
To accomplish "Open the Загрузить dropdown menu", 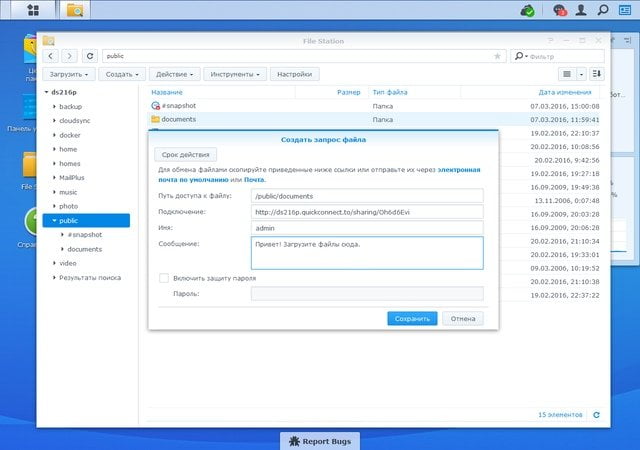I will (69, 74).
